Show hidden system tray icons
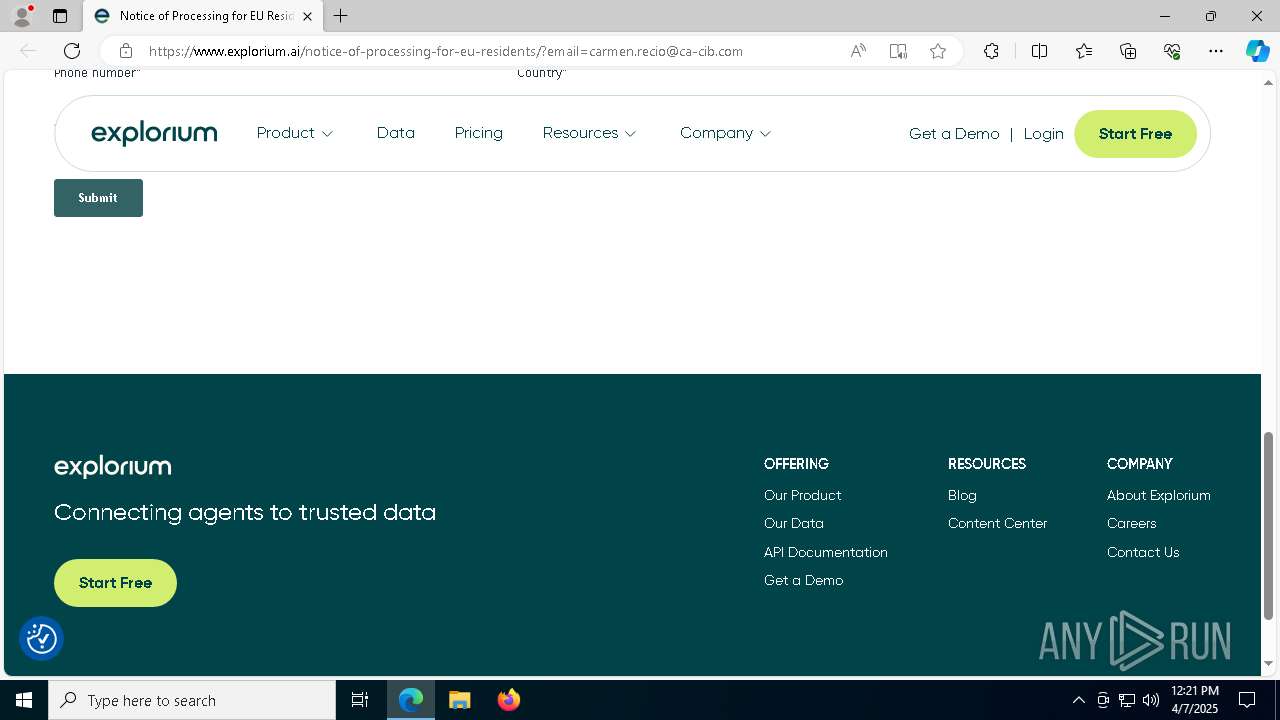The height and width of the screenshot is (720, 1280). pyautogui.click(x=1078, y=700)
